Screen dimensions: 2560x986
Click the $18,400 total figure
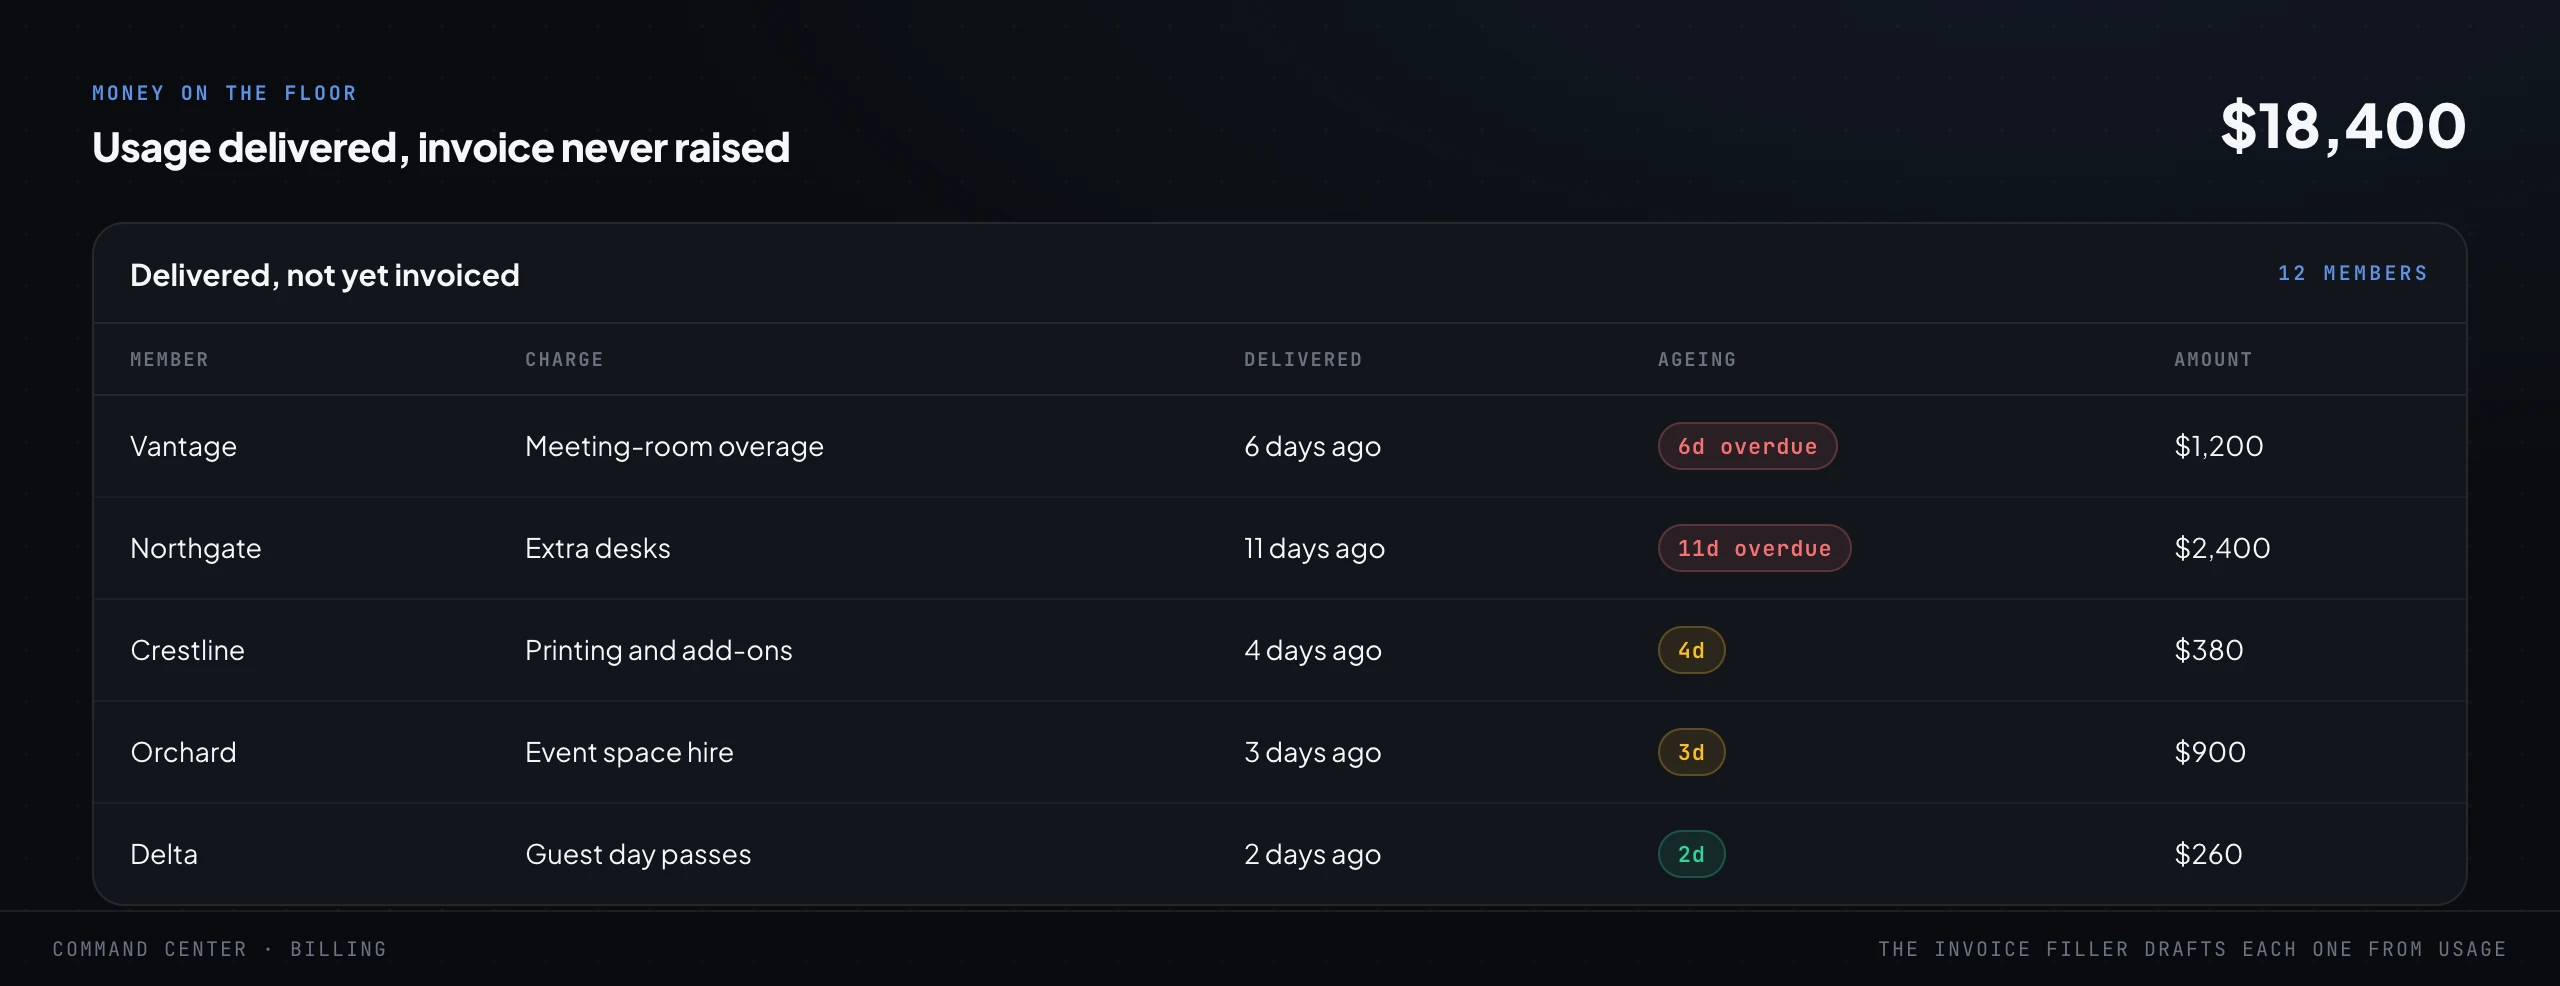(x=2343, y=127)
